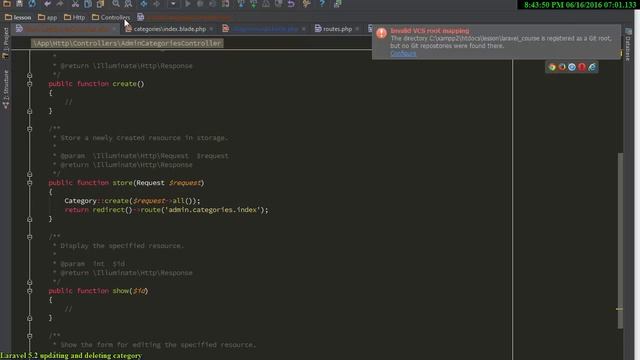Select the app breadcrumb folder

(x=47, y=18)
